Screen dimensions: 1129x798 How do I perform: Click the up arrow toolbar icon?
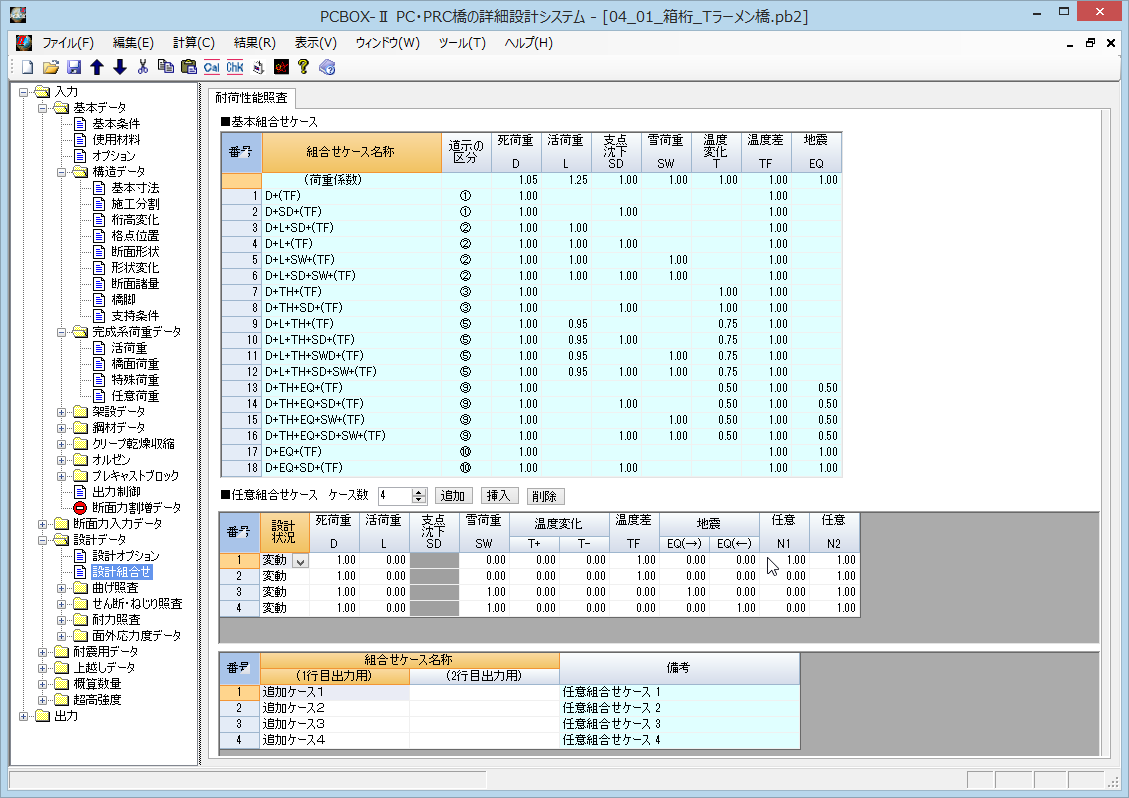[x=97, y=67]
